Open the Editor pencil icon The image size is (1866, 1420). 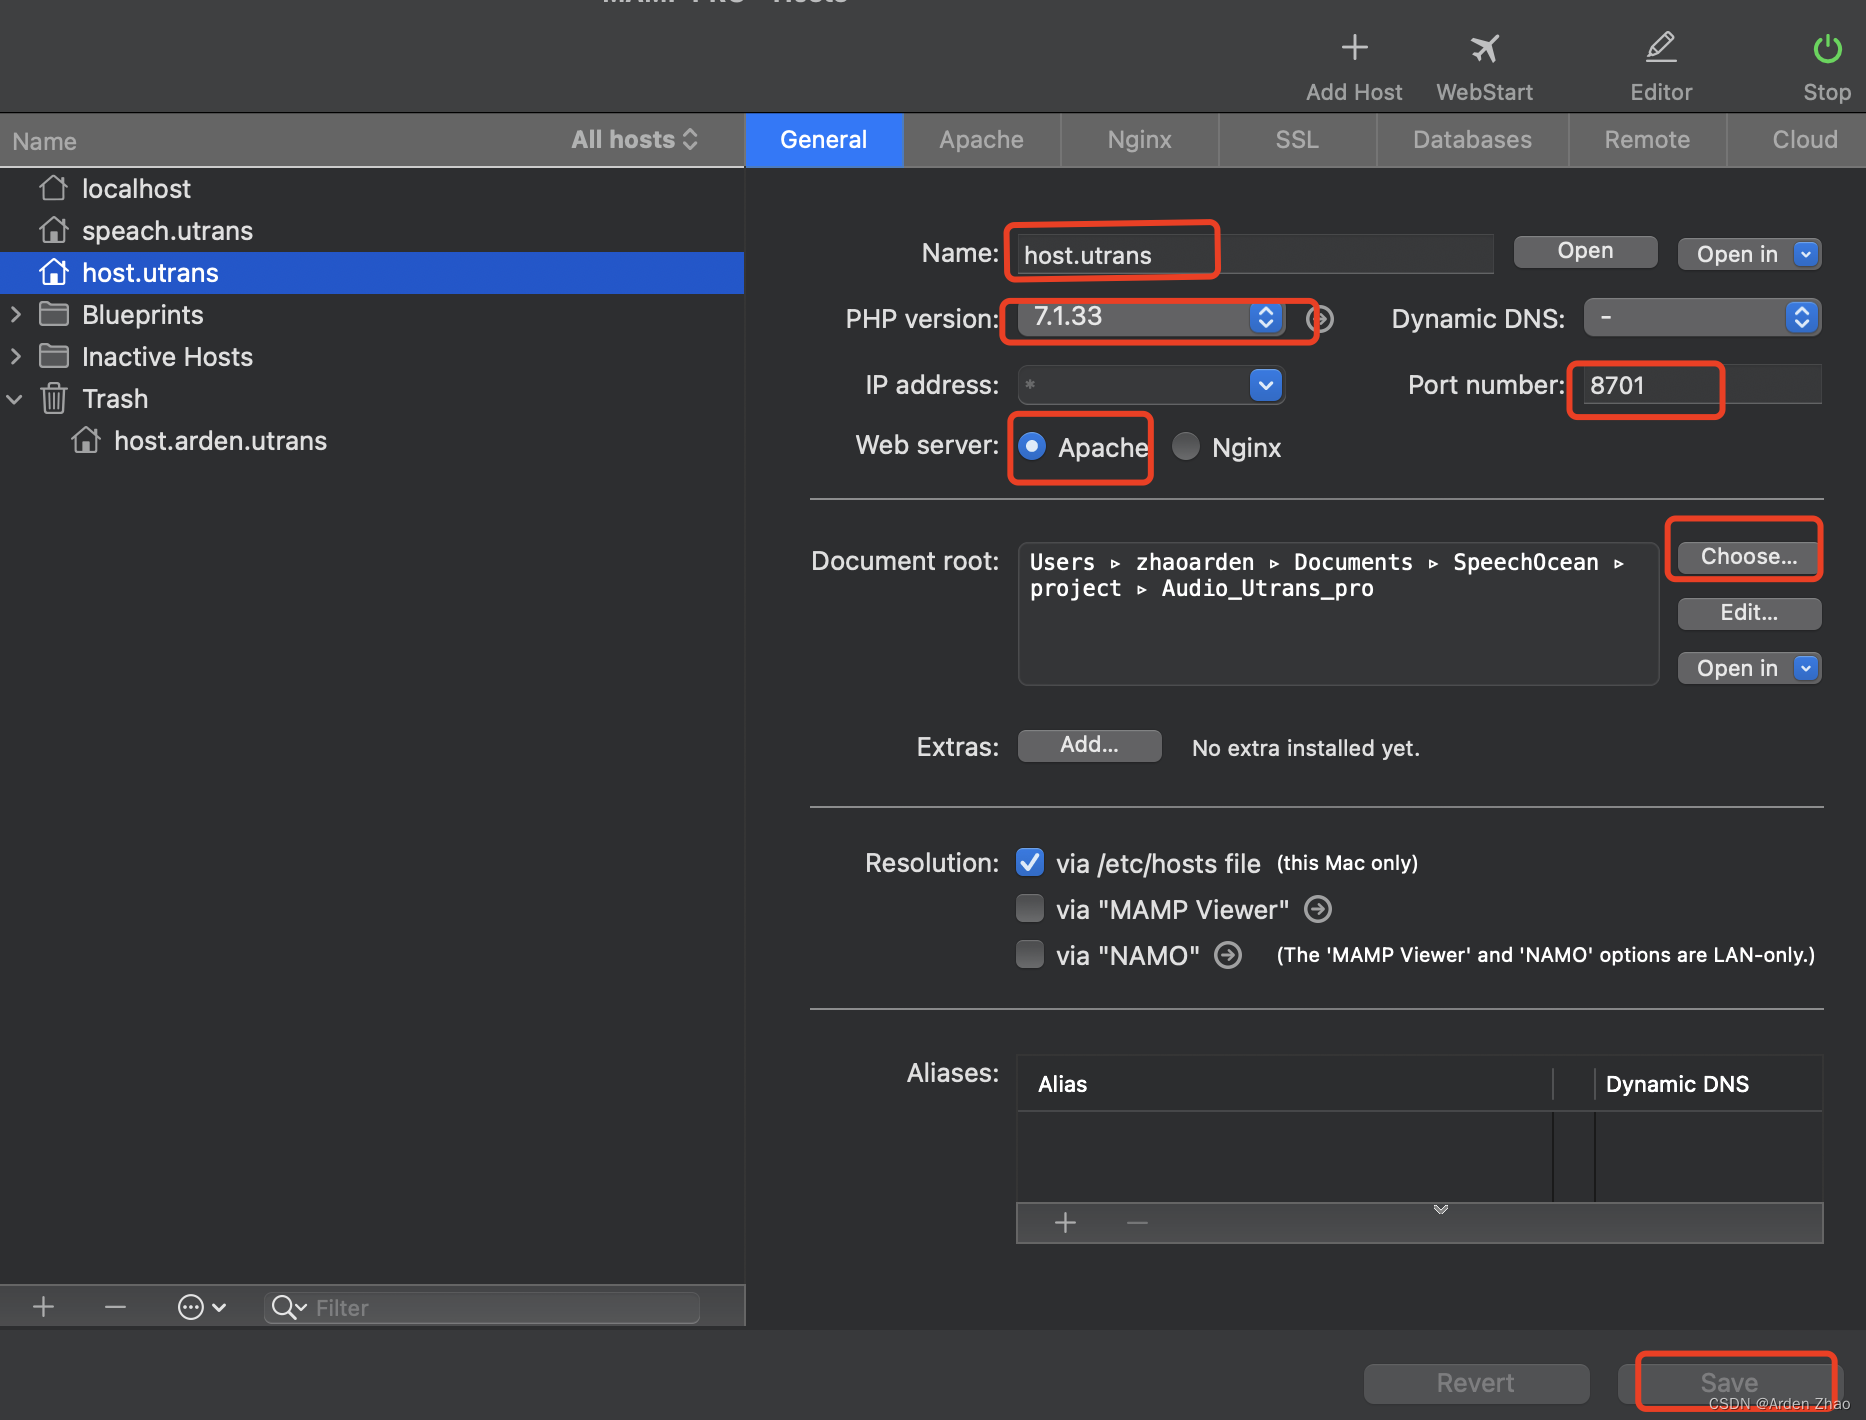1660,47
